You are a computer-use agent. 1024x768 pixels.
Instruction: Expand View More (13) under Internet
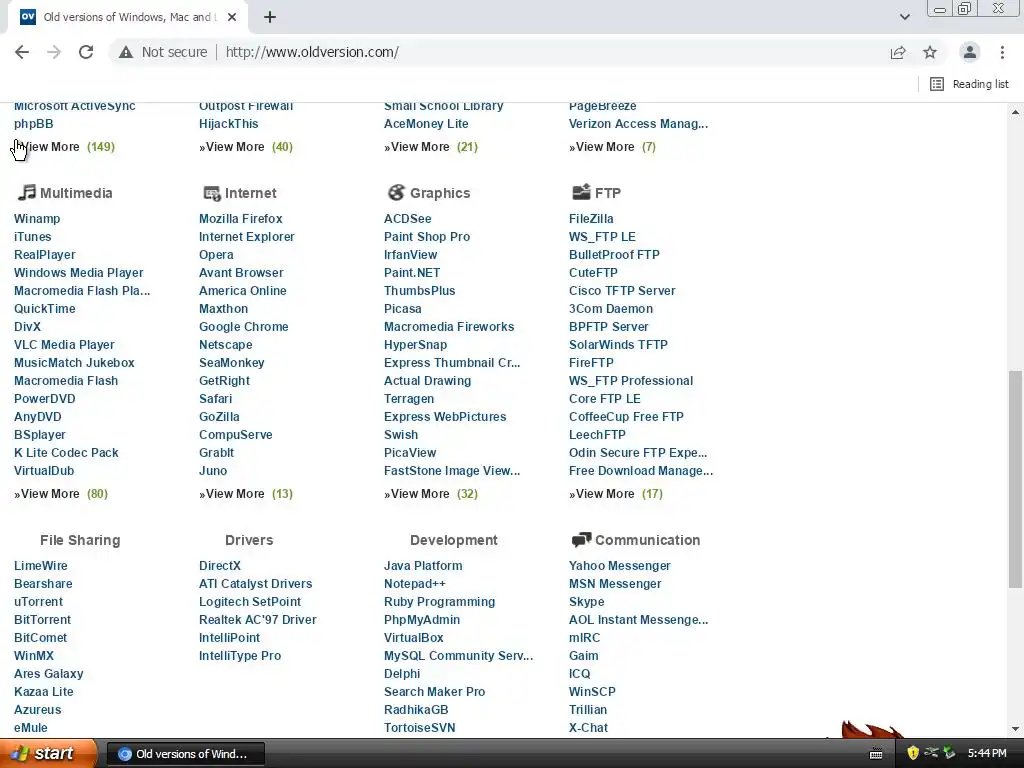tap(246, 494)
